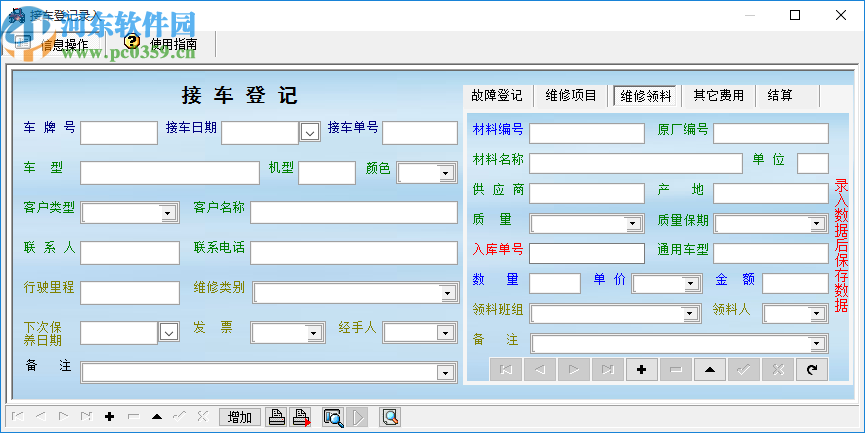Image resolution: width=865 pixels, height=433 pixels.
Task: Click the 车型 input field
Action: 170,173
